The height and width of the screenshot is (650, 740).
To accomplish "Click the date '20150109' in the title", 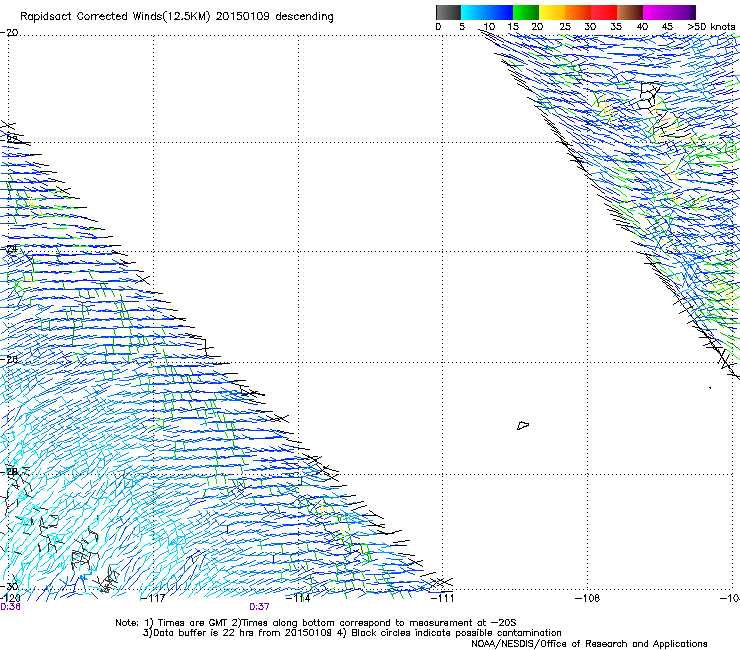I will pyautogui.click(x=243, y=16).
